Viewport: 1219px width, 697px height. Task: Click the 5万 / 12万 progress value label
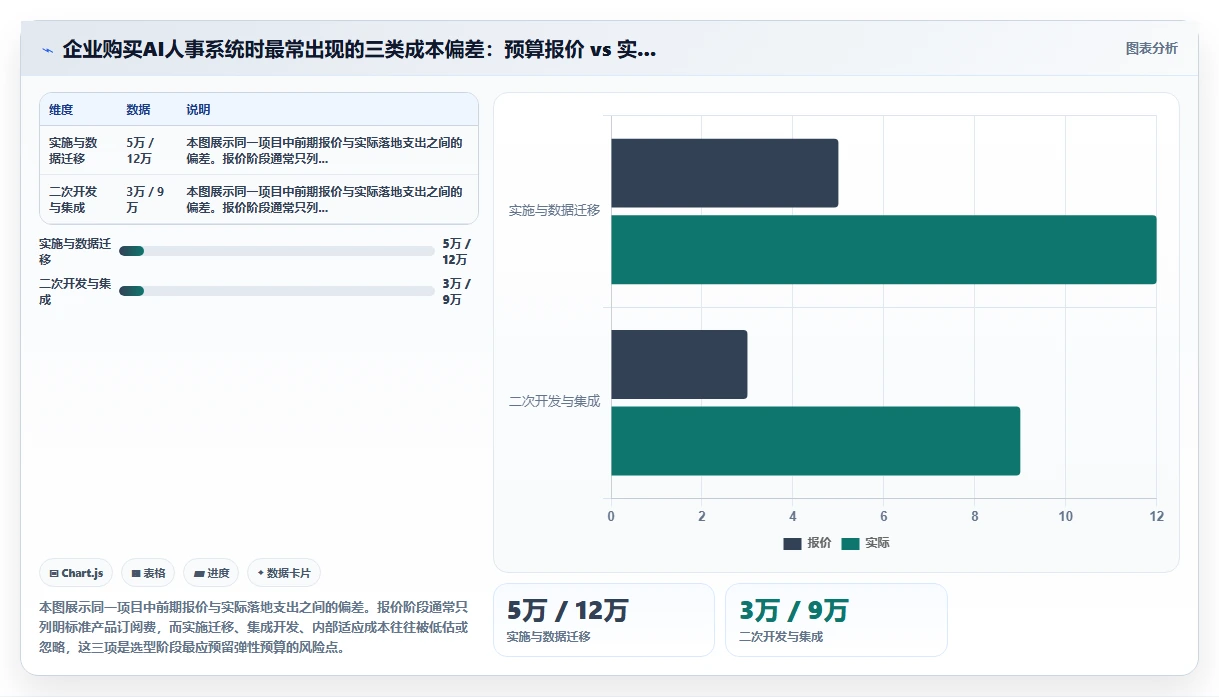[456, 251]
